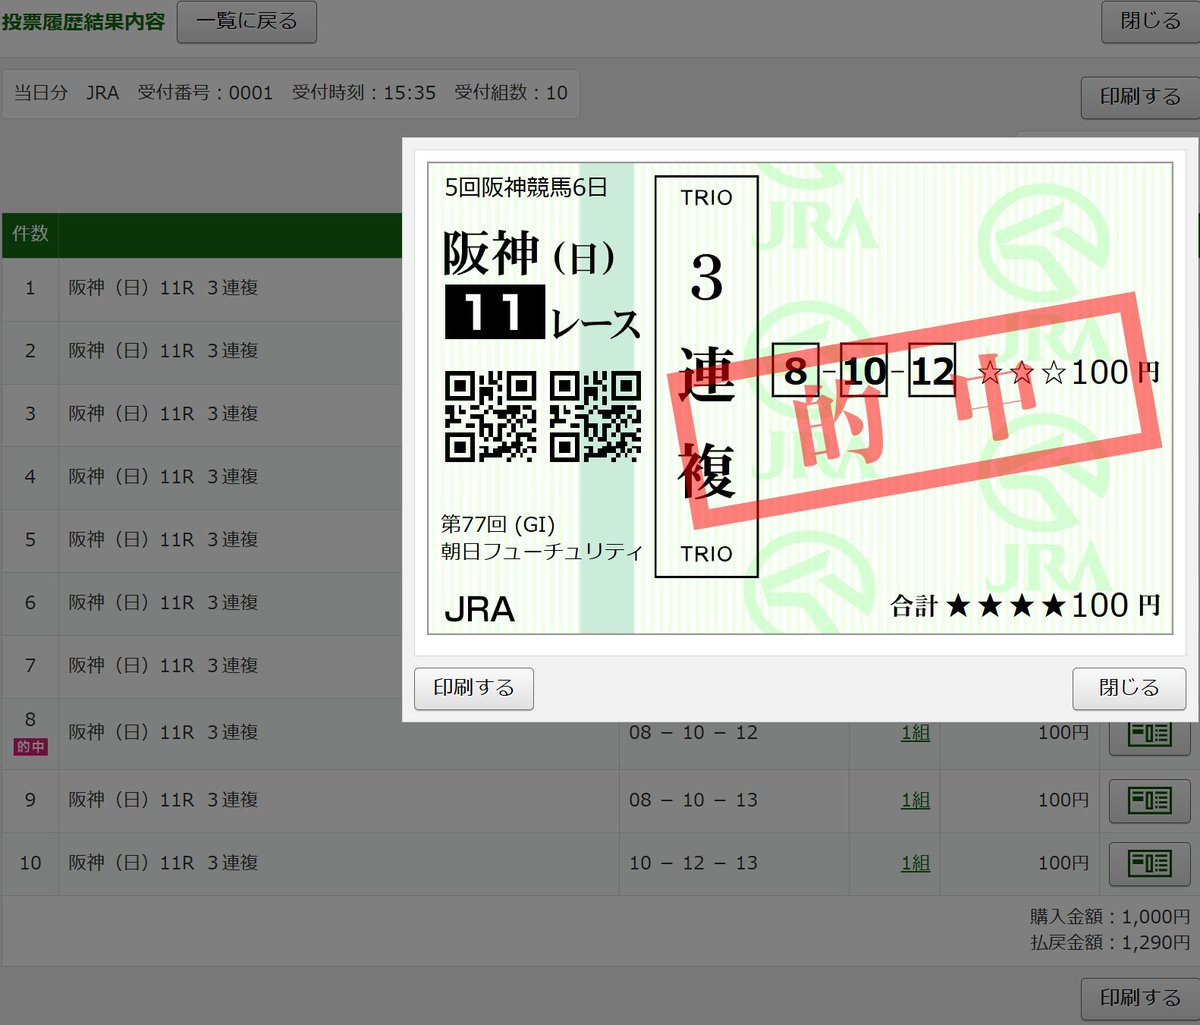Click 阪神（日）11R 3連複 text in row 7
The image size is (1200, 1025).
(164, 666)
